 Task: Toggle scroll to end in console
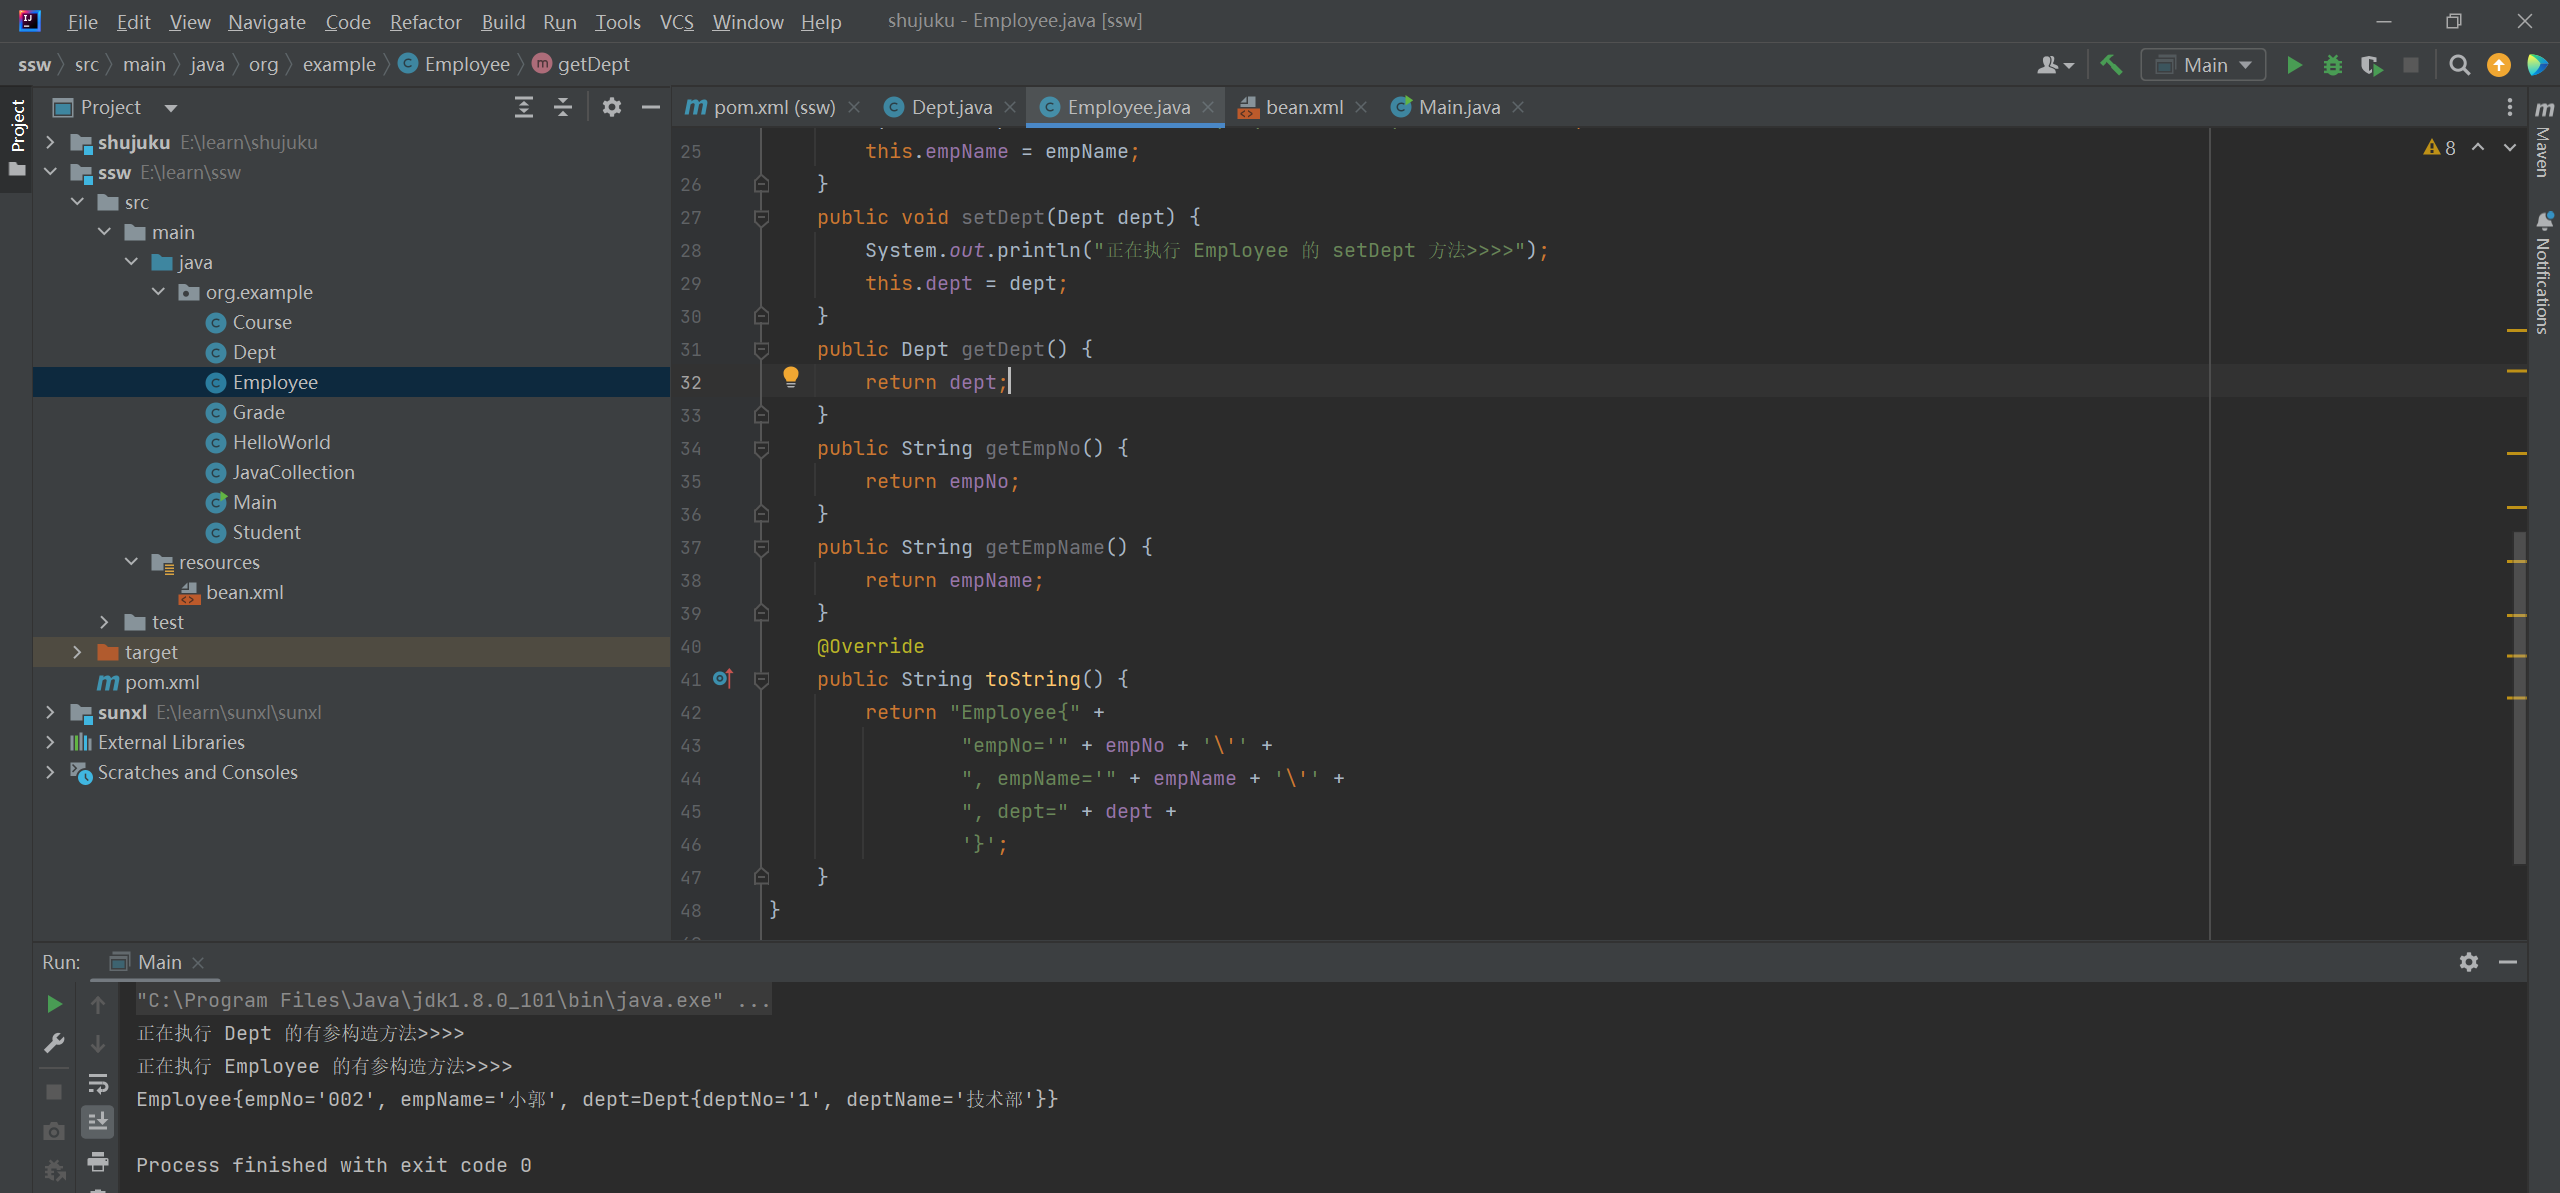click(98, 1121)
